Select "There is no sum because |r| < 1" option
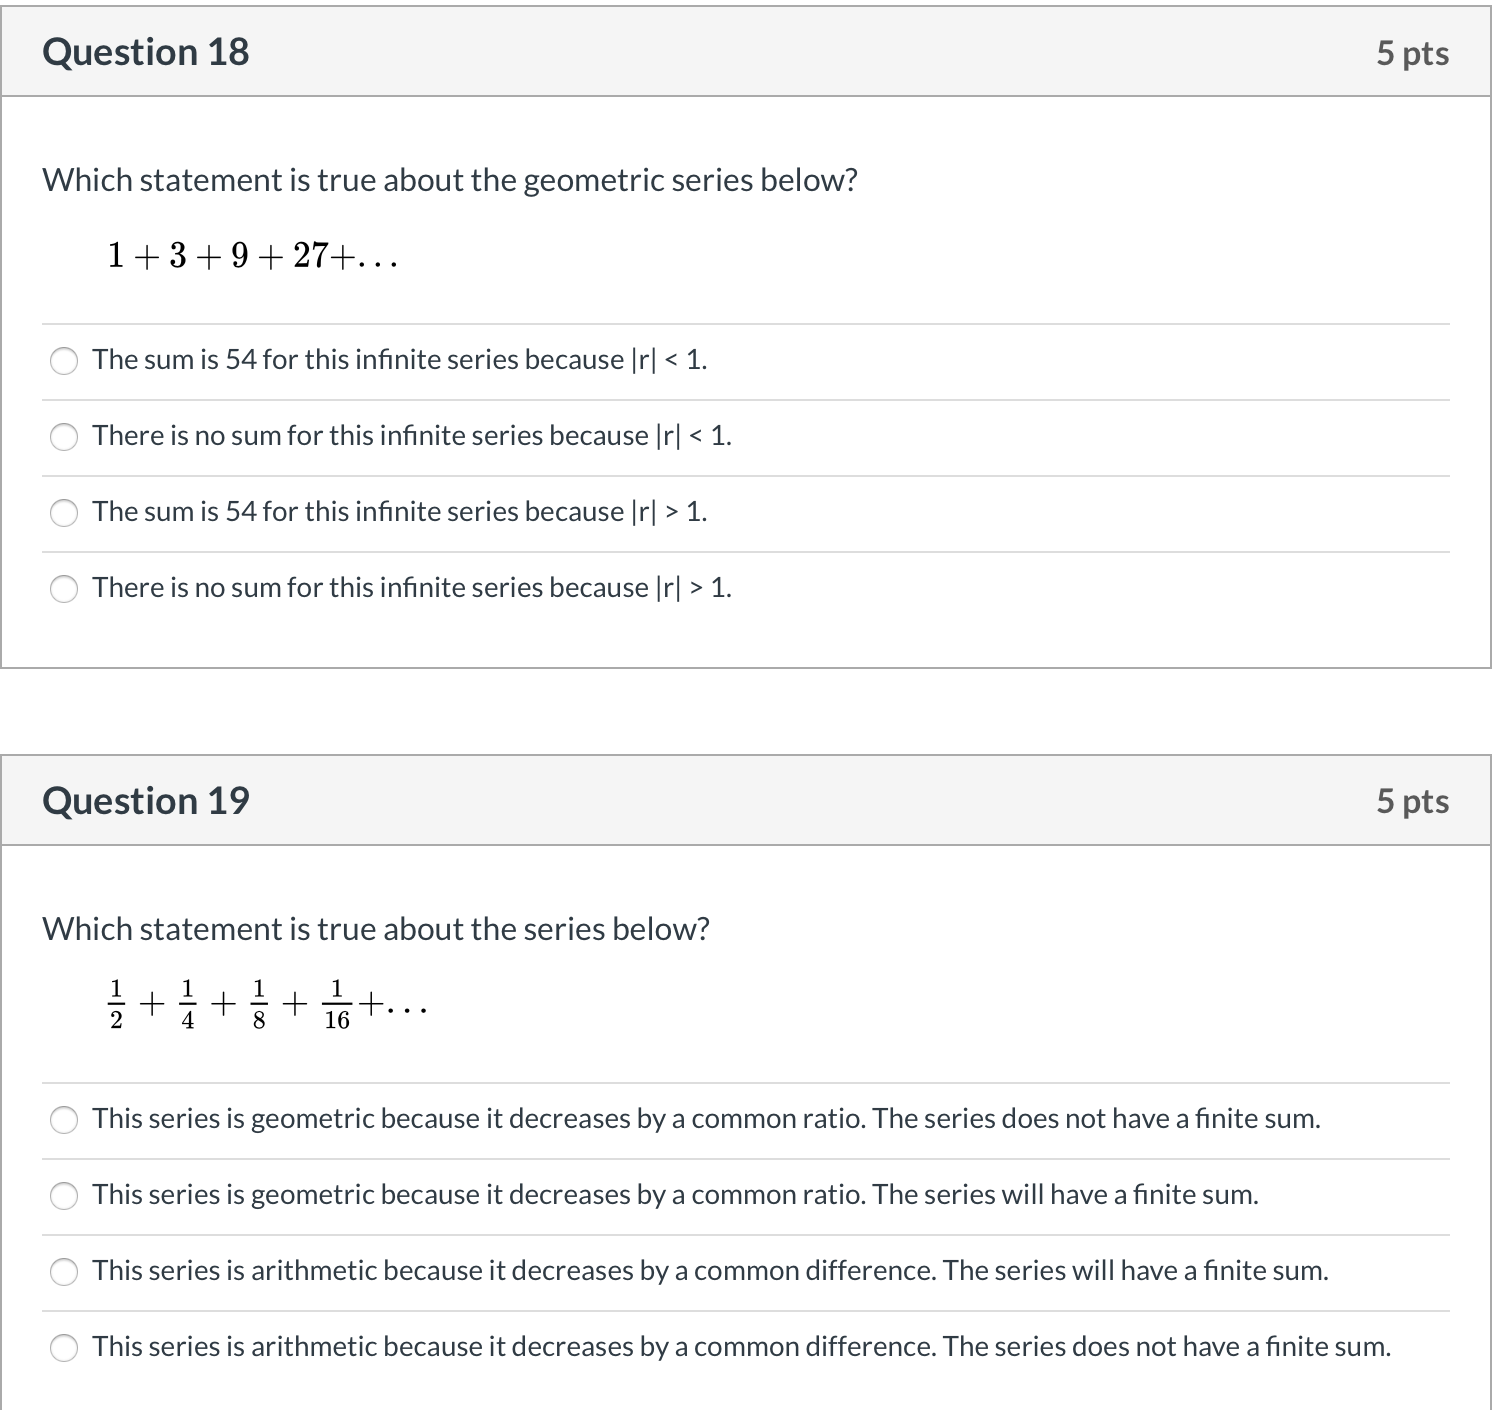This screenshot has height=1410, width=1492. pyautogui.click(x=64, y=437)
